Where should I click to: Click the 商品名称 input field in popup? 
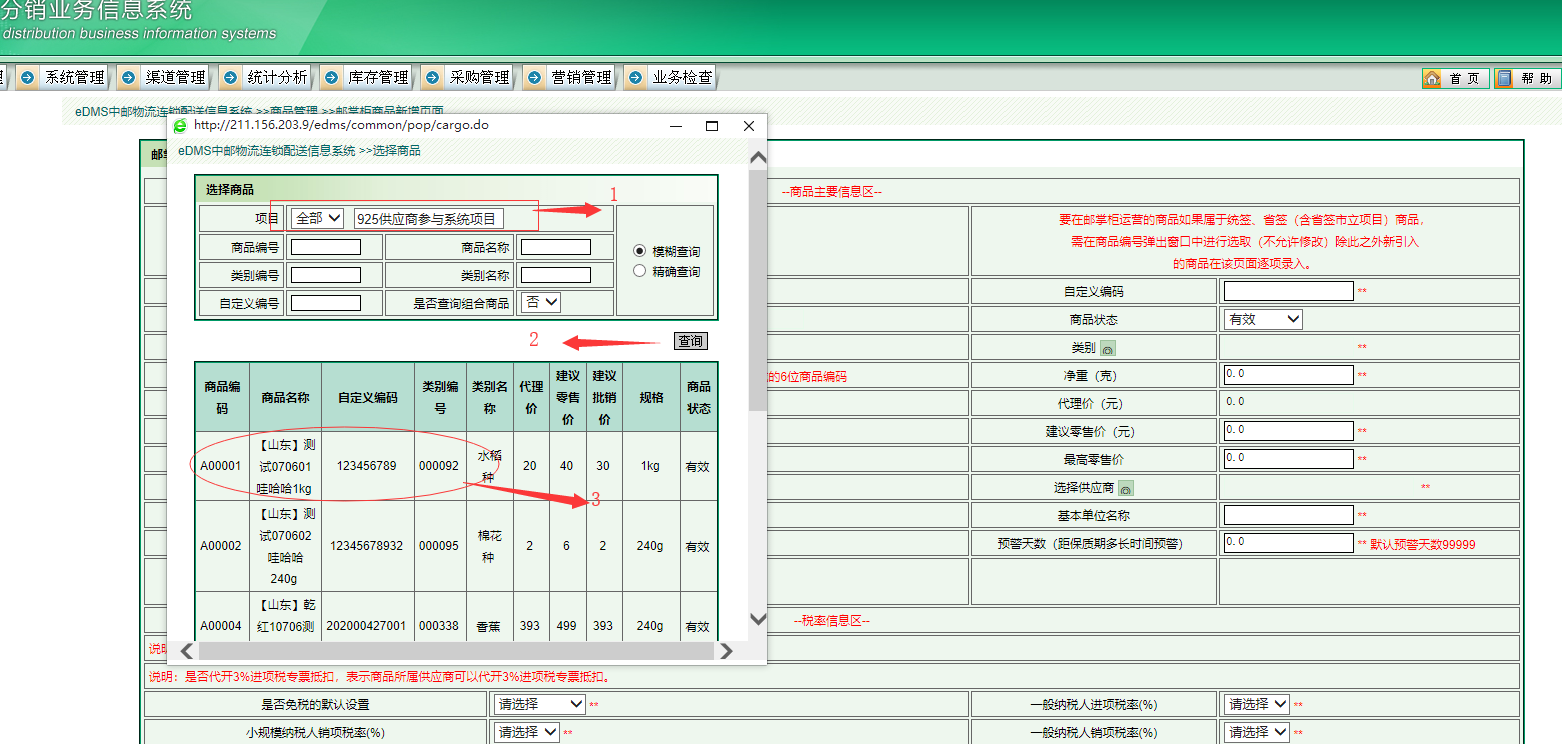[x=556, y=247]
